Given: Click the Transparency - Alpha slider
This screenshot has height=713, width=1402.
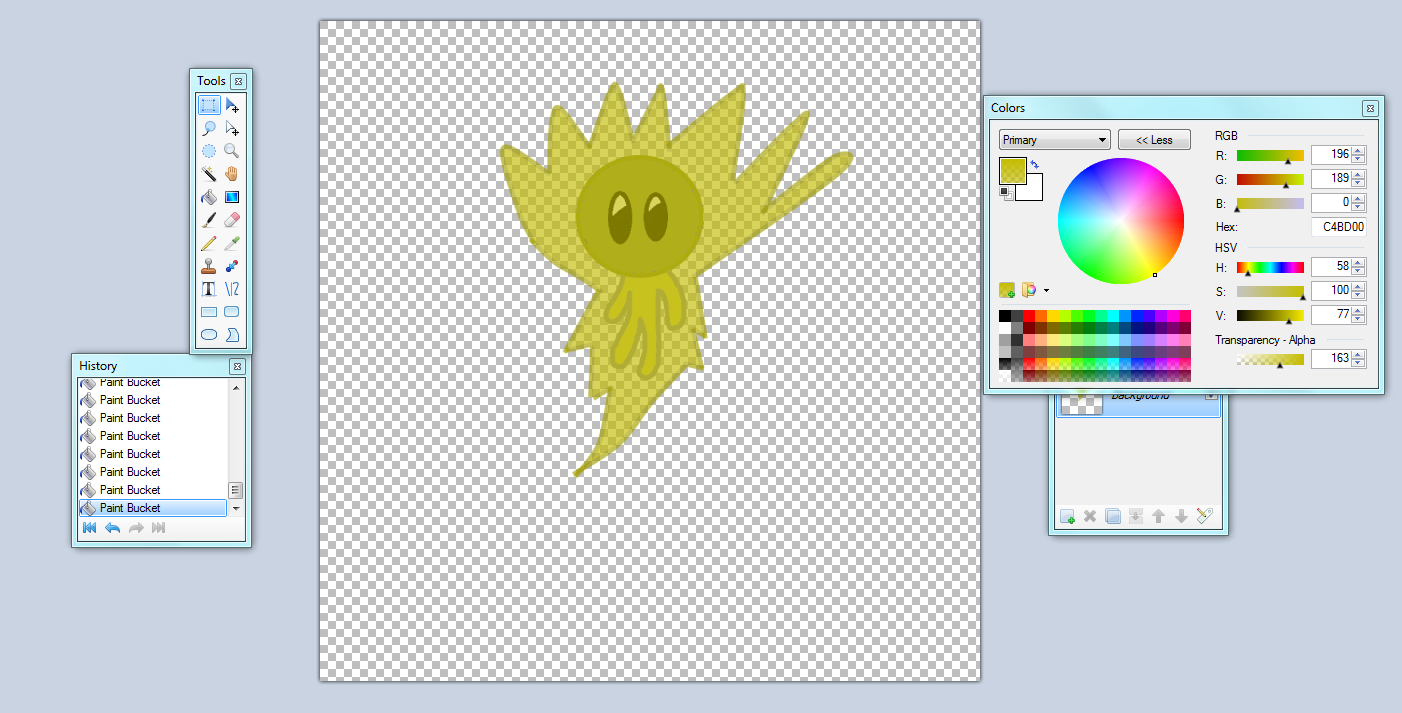Looking at the screenshot, I should click(1270, 359).
